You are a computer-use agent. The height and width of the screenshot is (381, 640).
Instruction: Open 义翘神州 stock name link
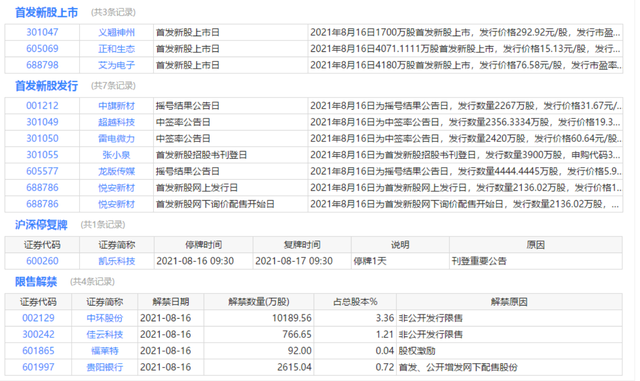(116, 32)
